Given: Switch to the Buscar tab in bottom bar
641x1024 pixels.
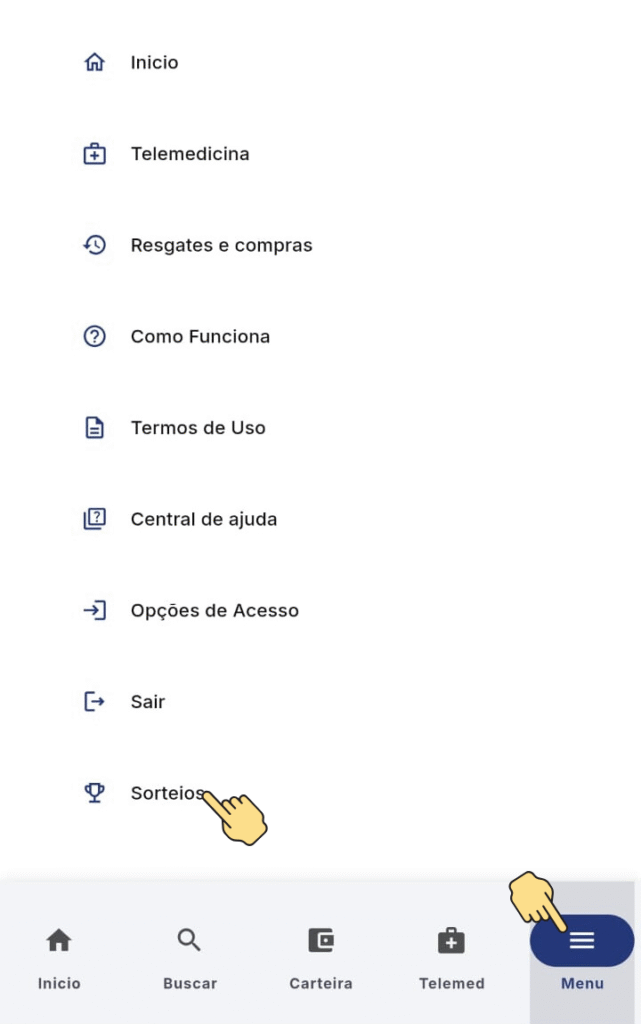Looking at the screenshot, I should pyautogui.click(x=189, y=959).
